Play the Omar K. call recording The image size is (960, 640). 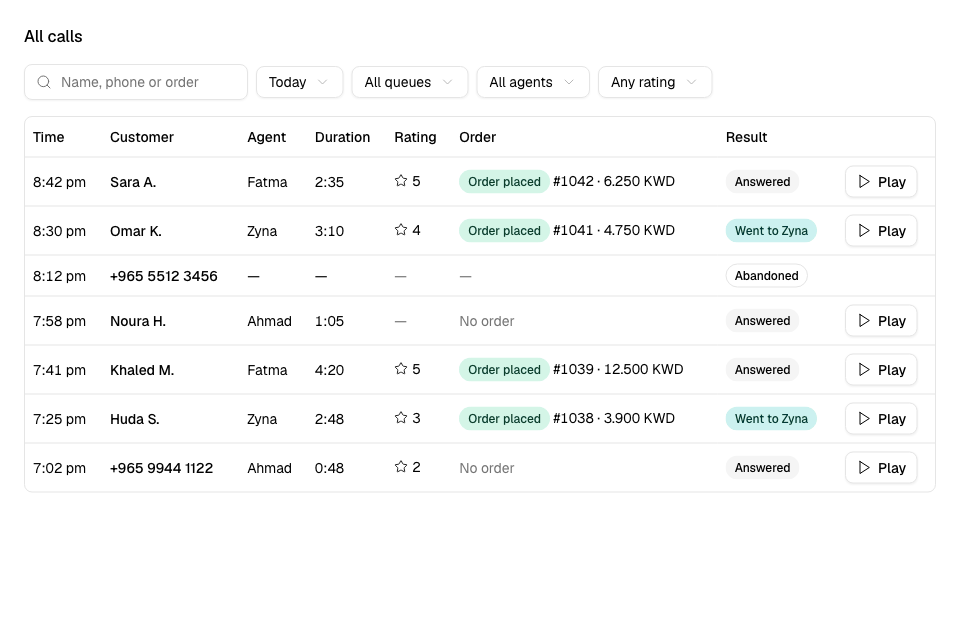[x=881, y=231]
